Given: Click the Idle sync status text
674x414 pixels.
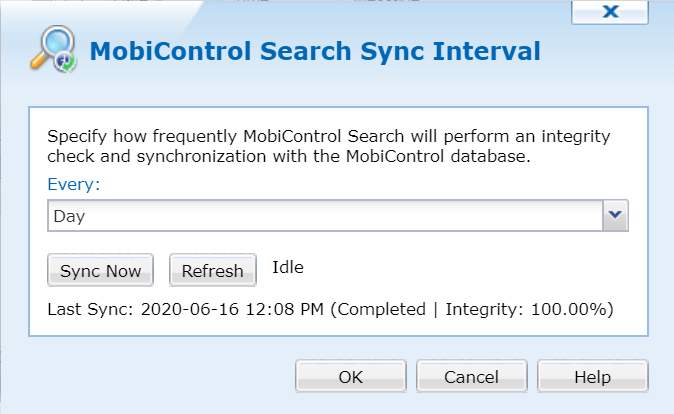Looking at the screenshot, I should coord(288,267).
